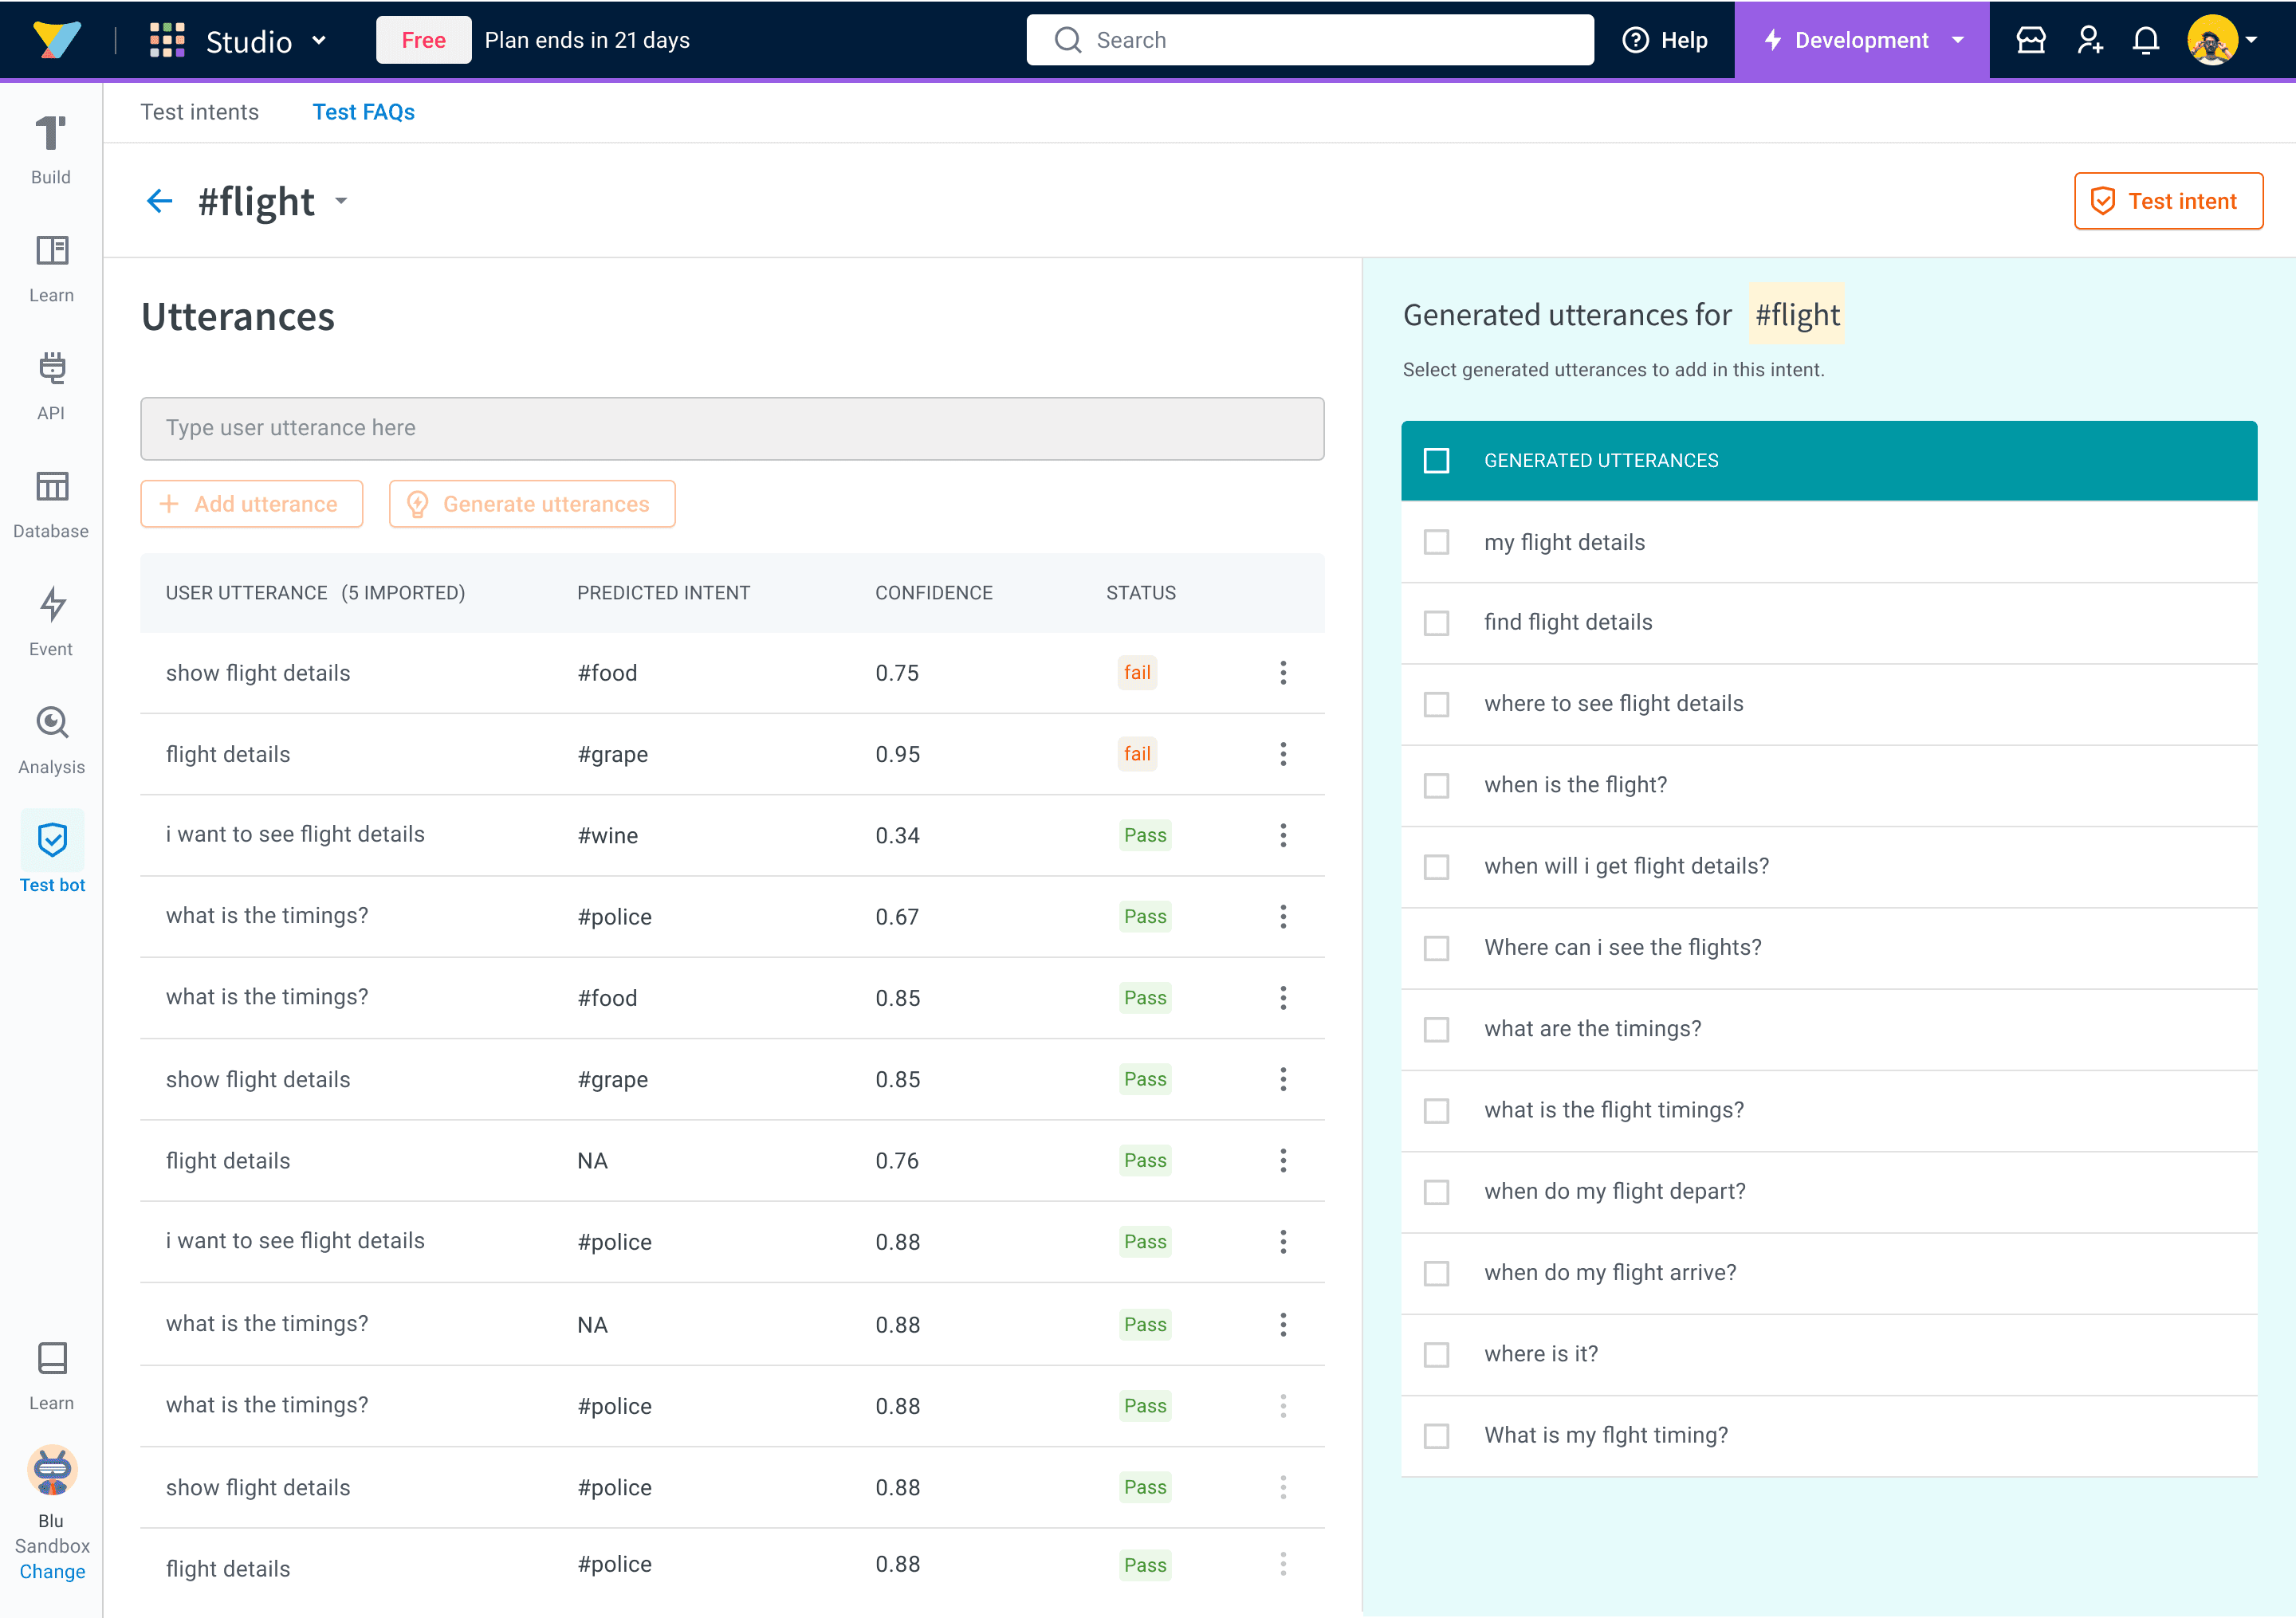
Task: Open options for 'what is the timings?' NA 0.88 row
Action: [x=1283, y=1325]
